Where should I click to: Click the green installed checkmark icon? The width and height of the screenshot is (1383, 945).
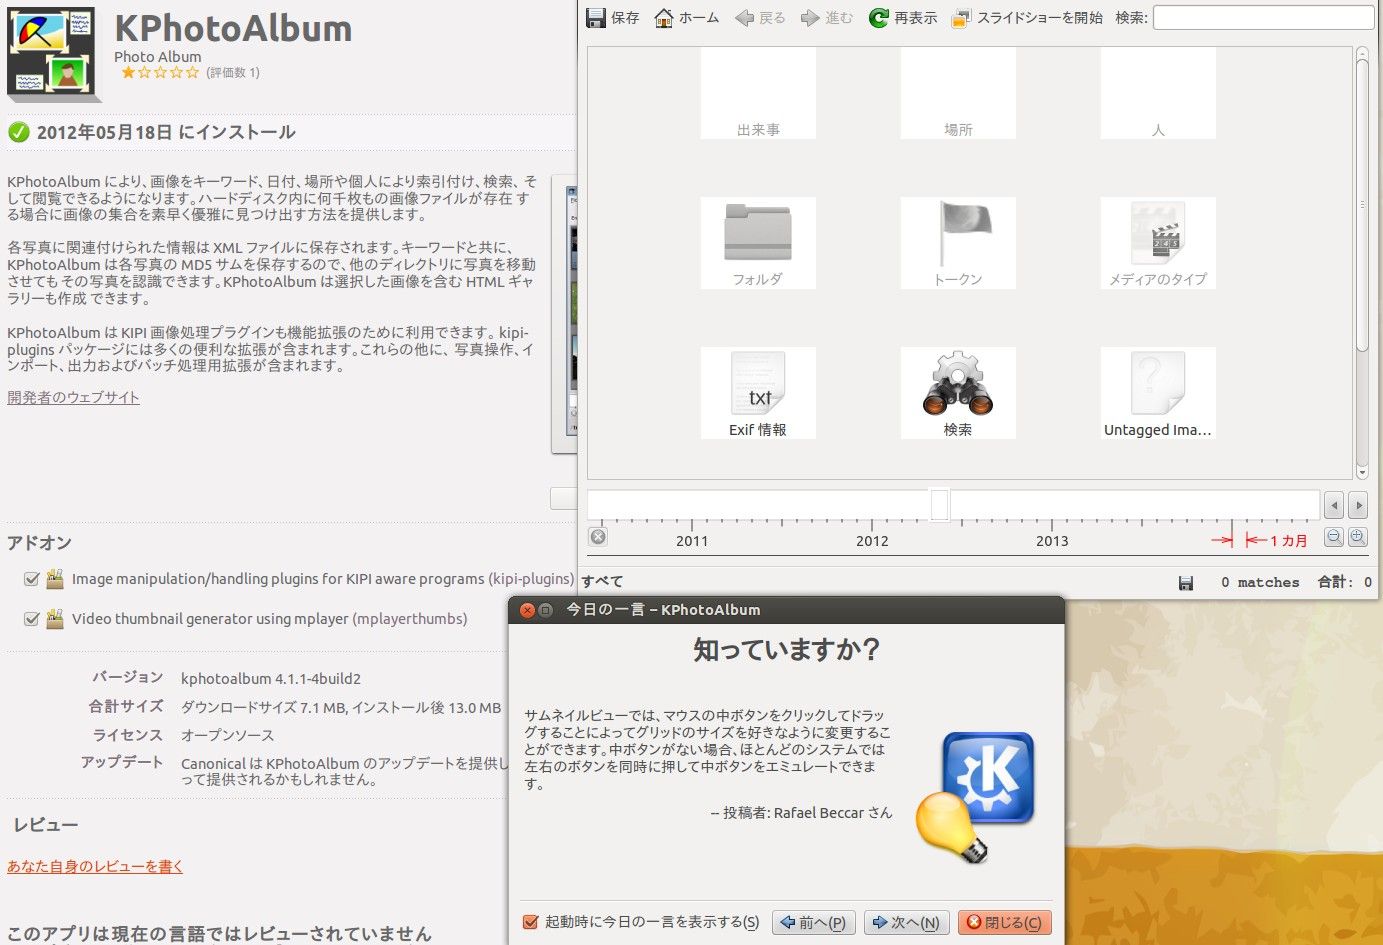pos(18,132)
